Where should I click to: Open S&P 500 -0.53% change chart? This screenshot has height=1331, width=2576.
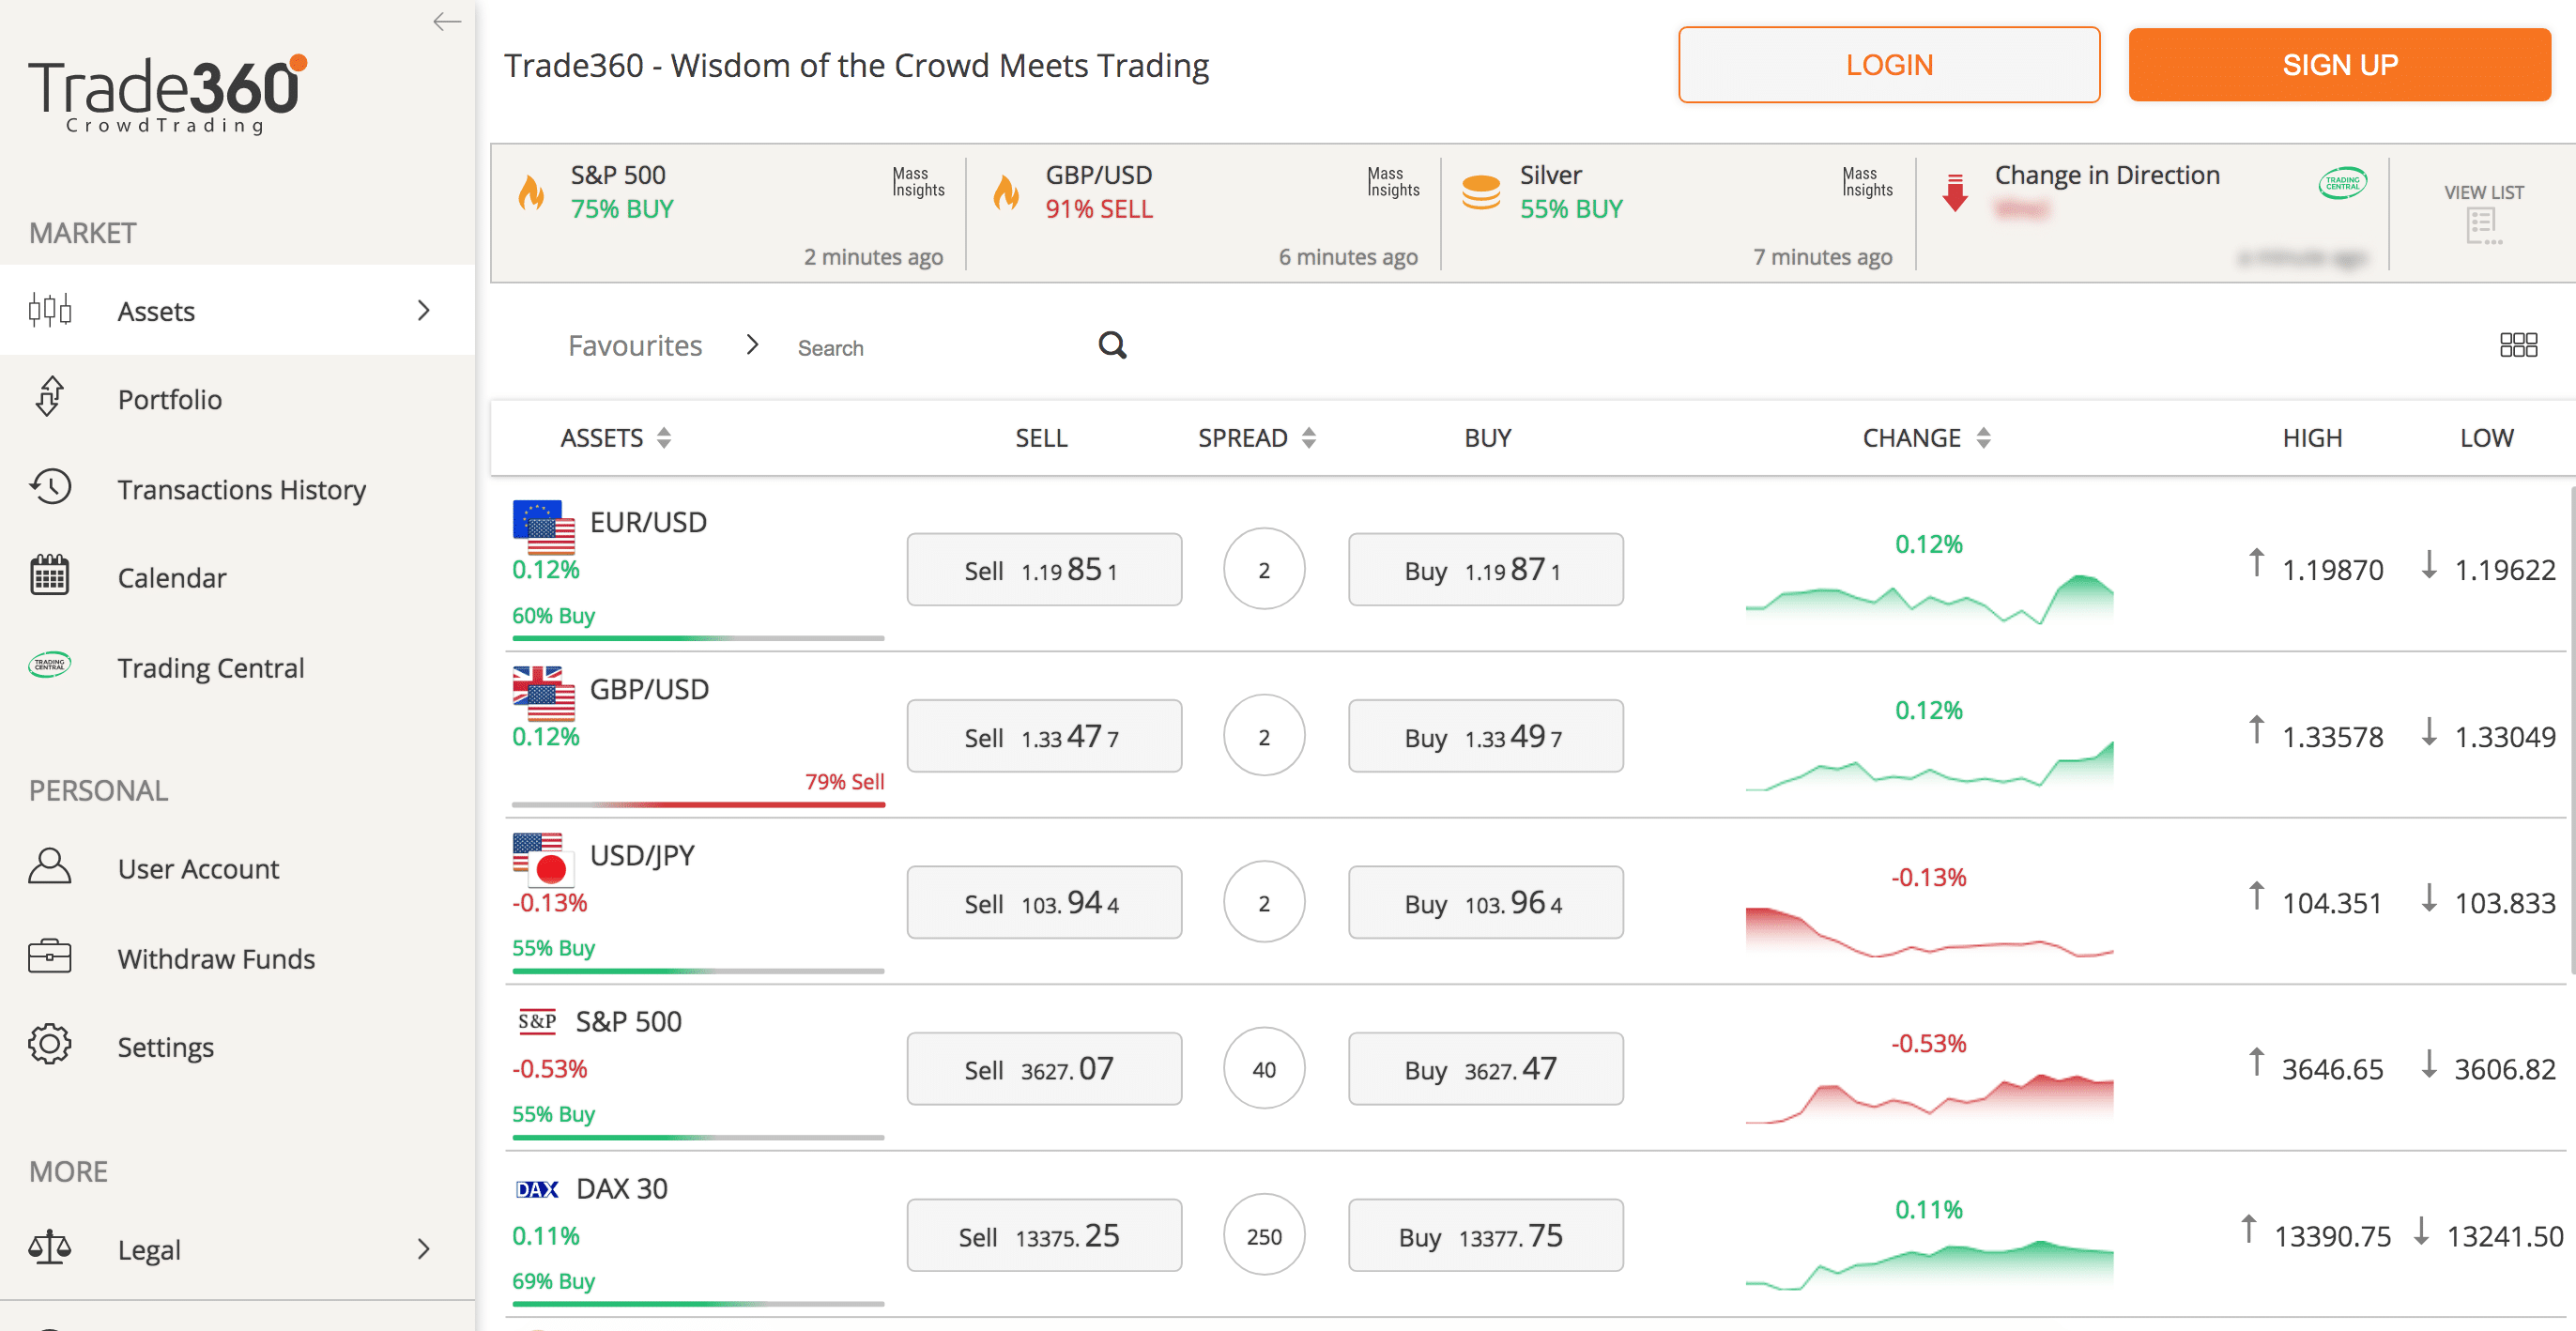pos(1929,1097)
